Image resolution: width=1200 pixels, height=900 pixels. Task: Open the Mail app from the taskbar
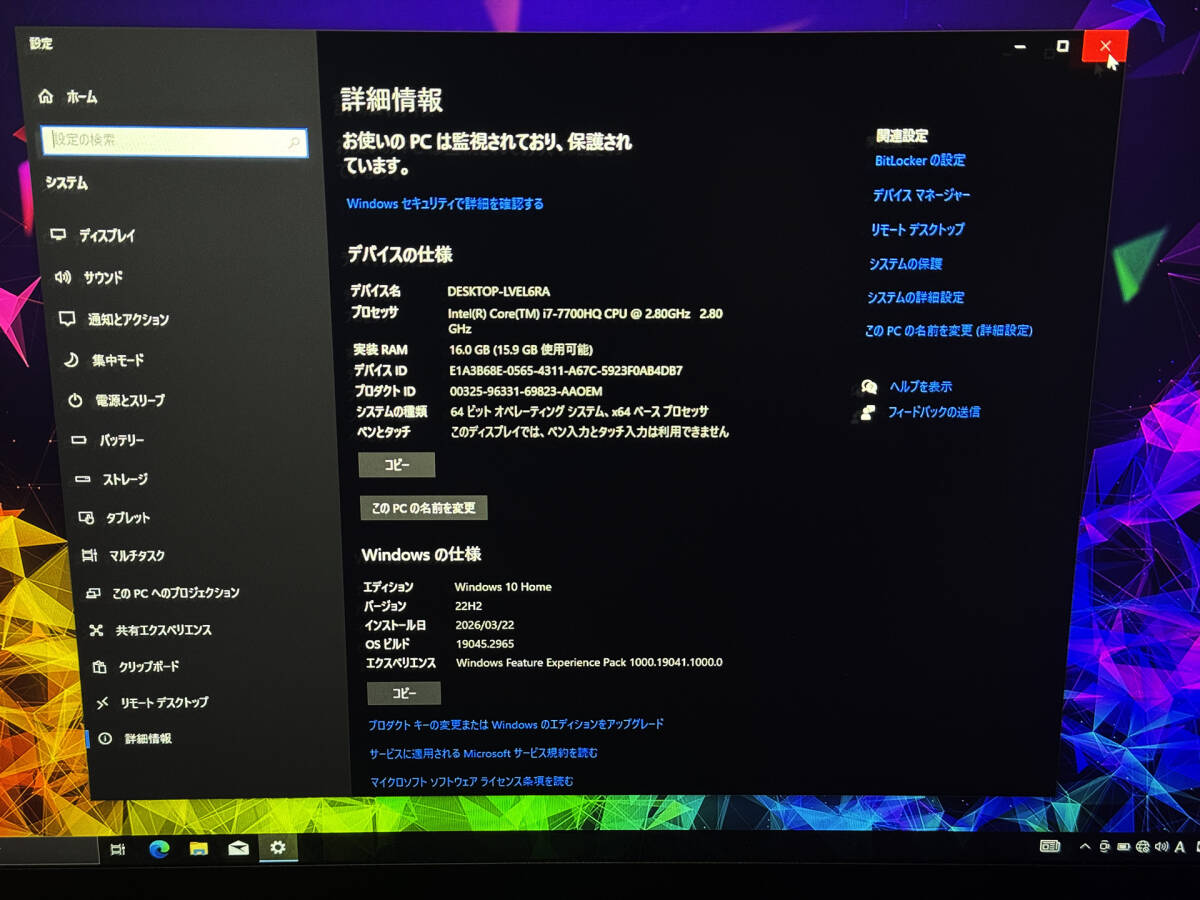click(x=238, y=847)
